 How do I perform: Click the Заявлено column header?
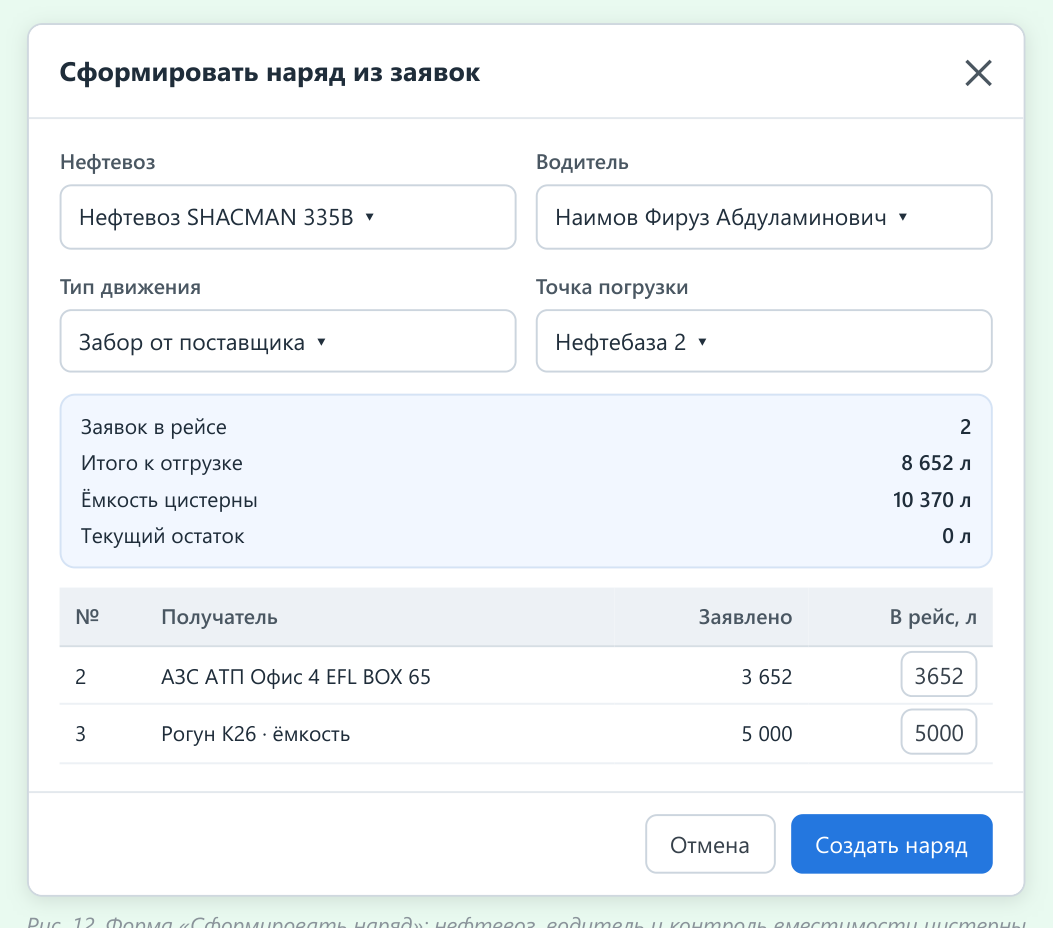click(745, 616)
